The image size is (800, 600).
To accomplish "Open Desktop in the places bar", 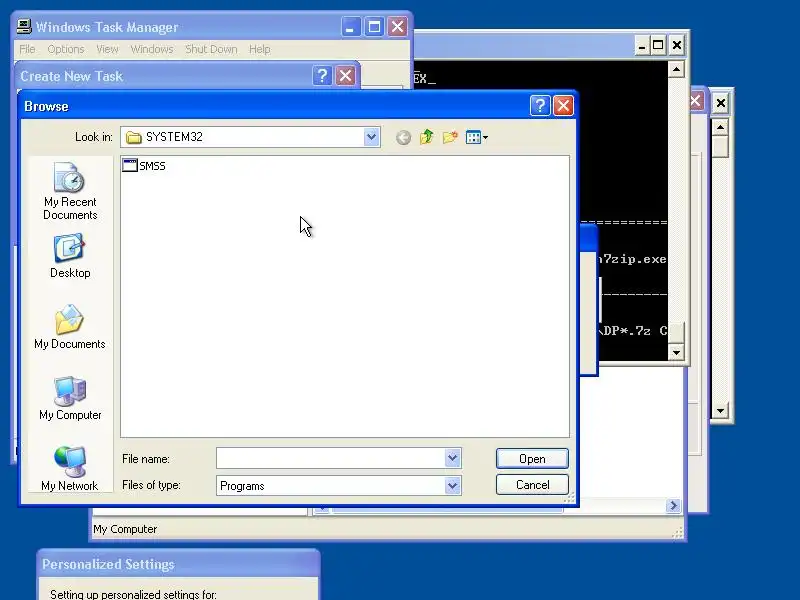I will click(70, 256).
